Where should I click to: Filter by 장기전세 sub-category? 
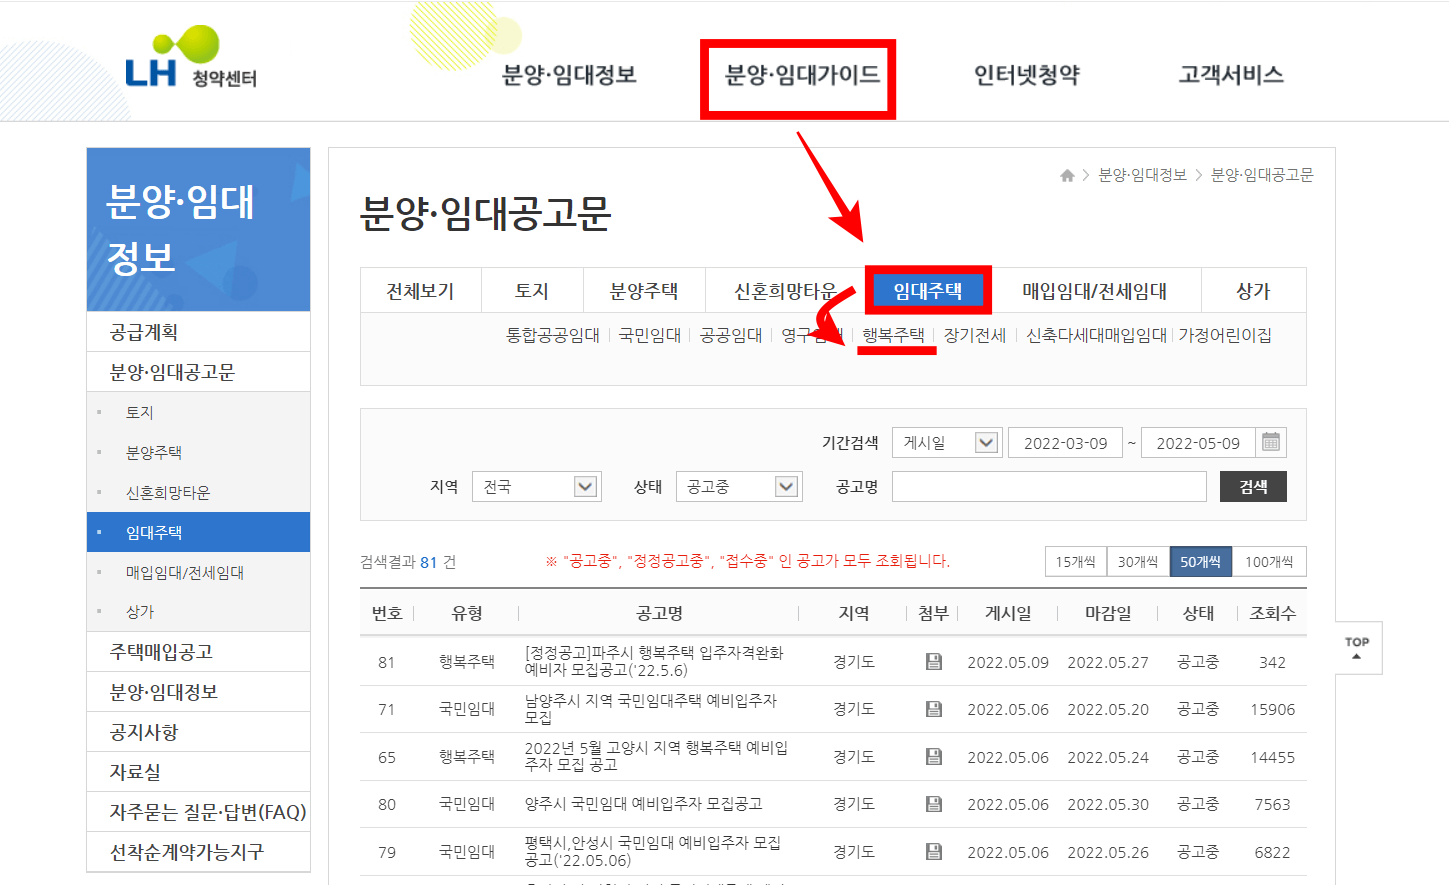975,335
